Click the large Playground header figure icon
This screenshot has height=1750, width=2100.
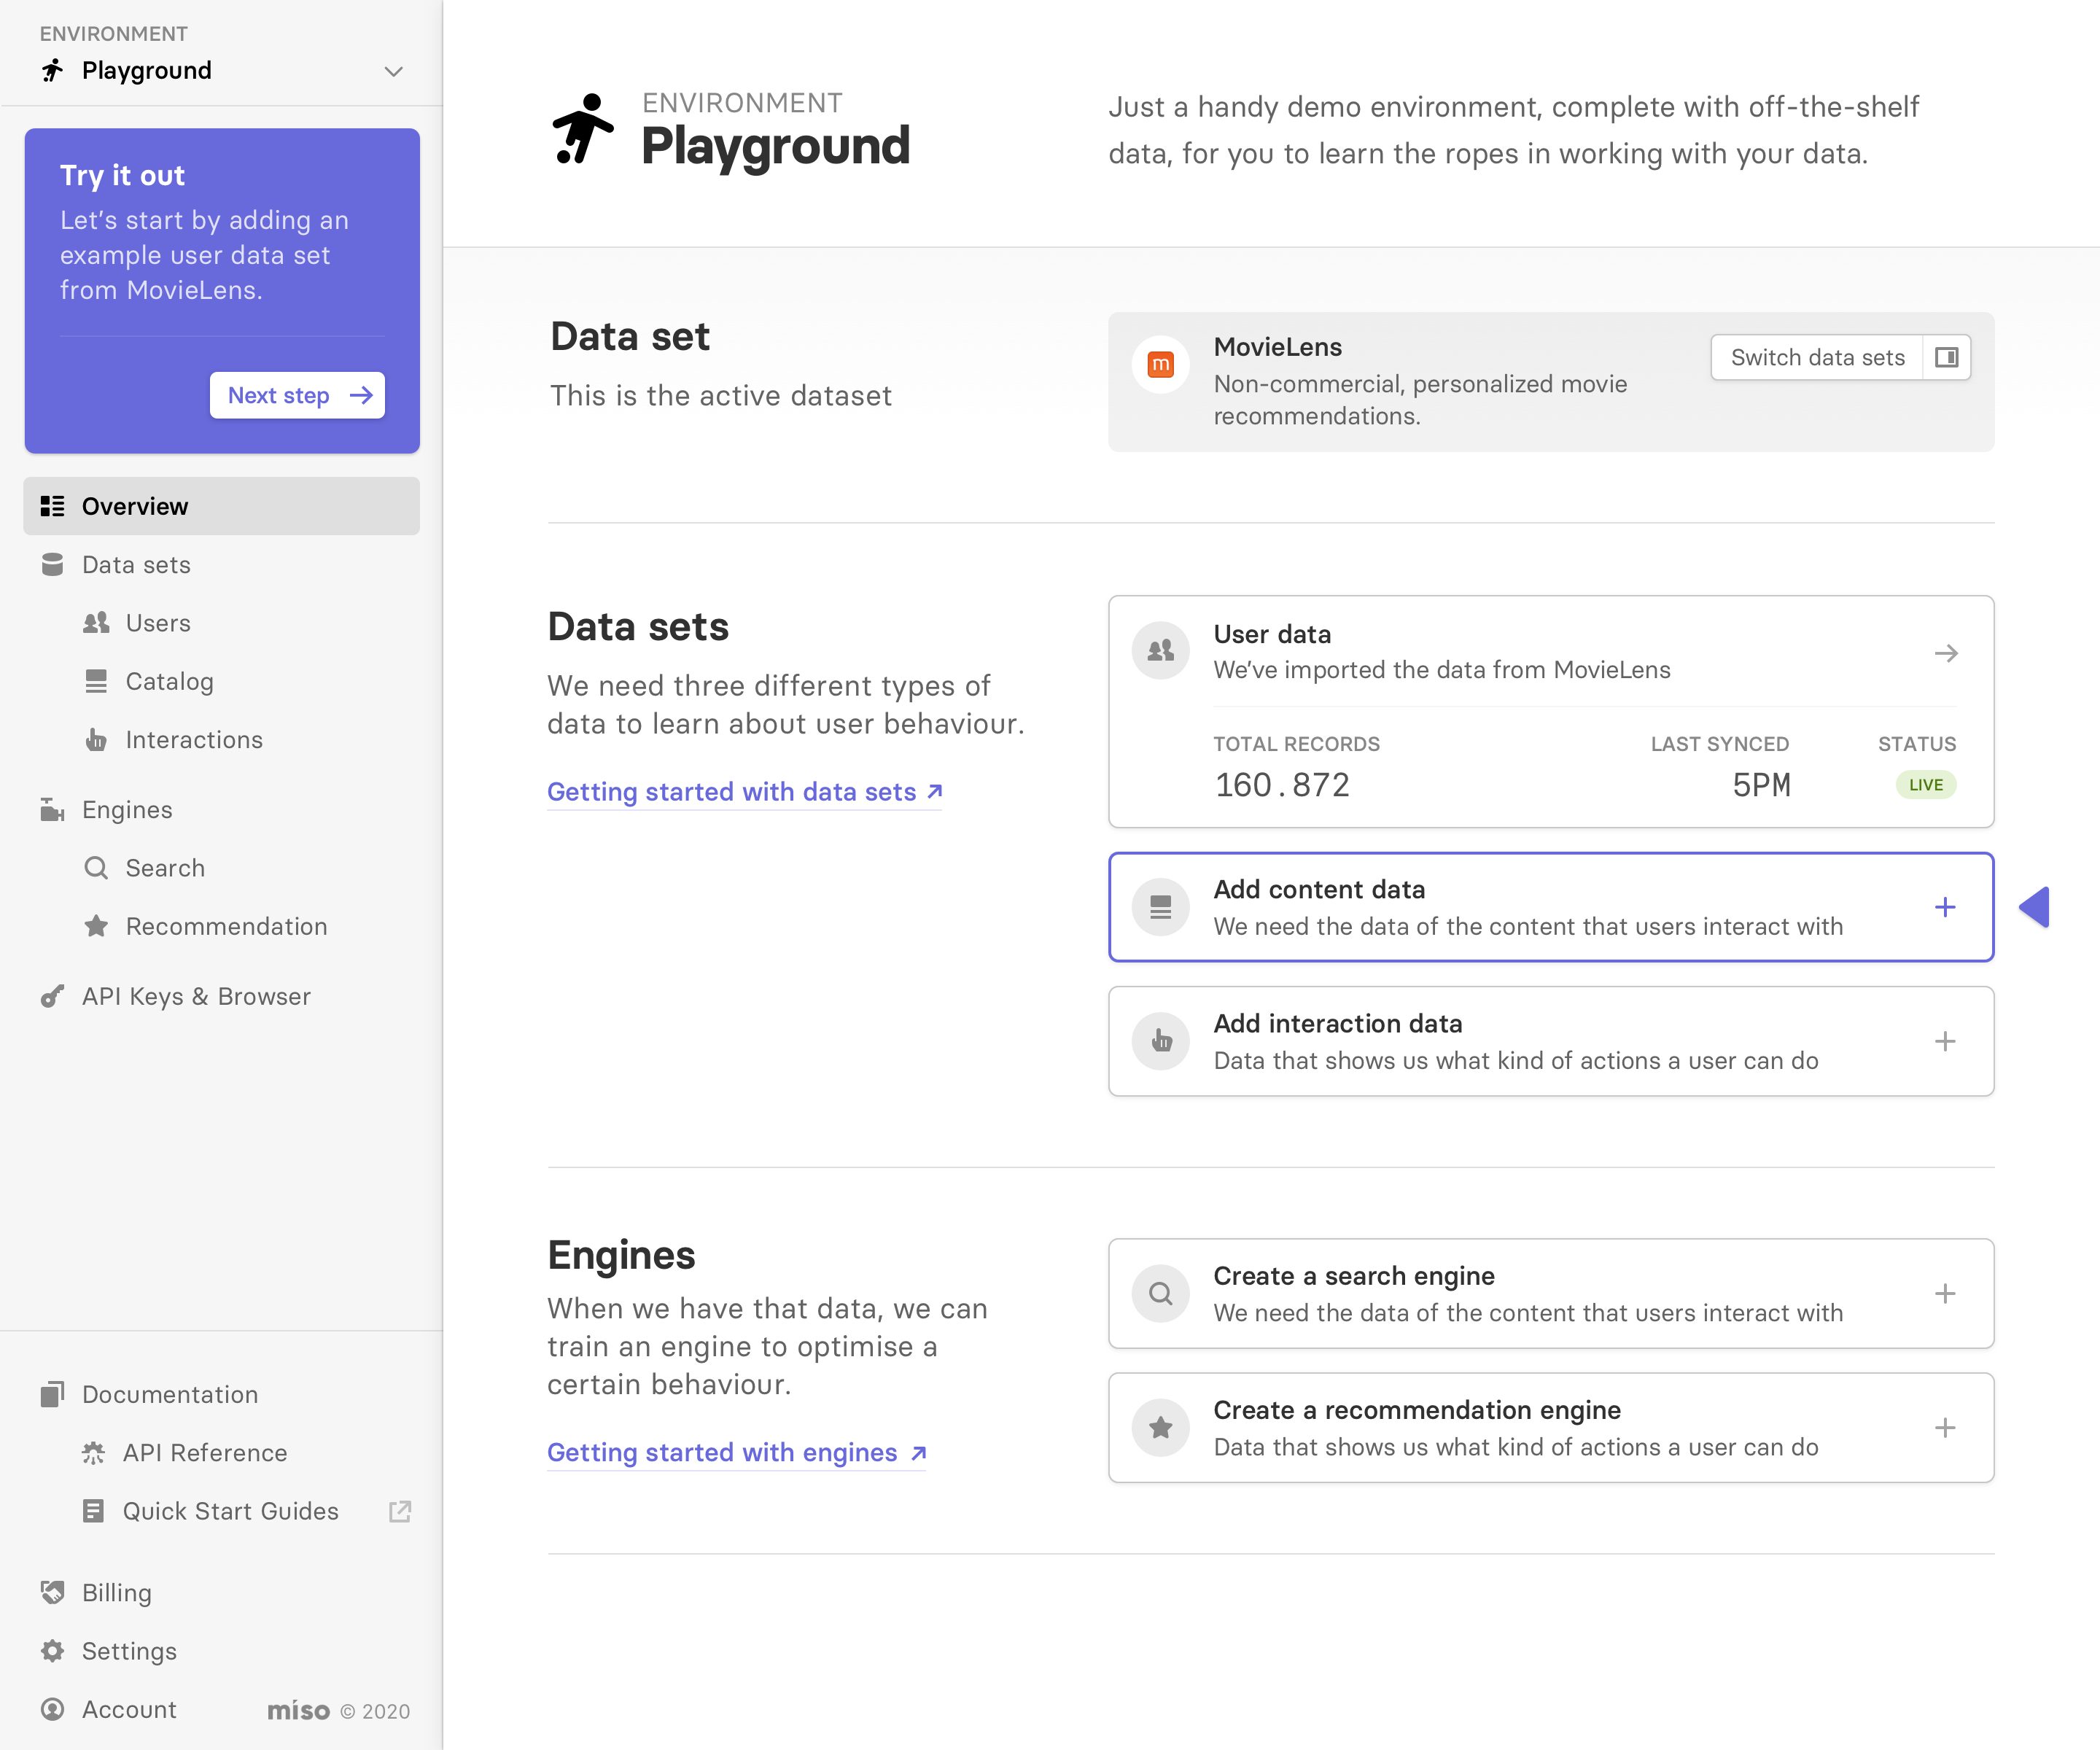pyautogui.click(x=584, y=129)
